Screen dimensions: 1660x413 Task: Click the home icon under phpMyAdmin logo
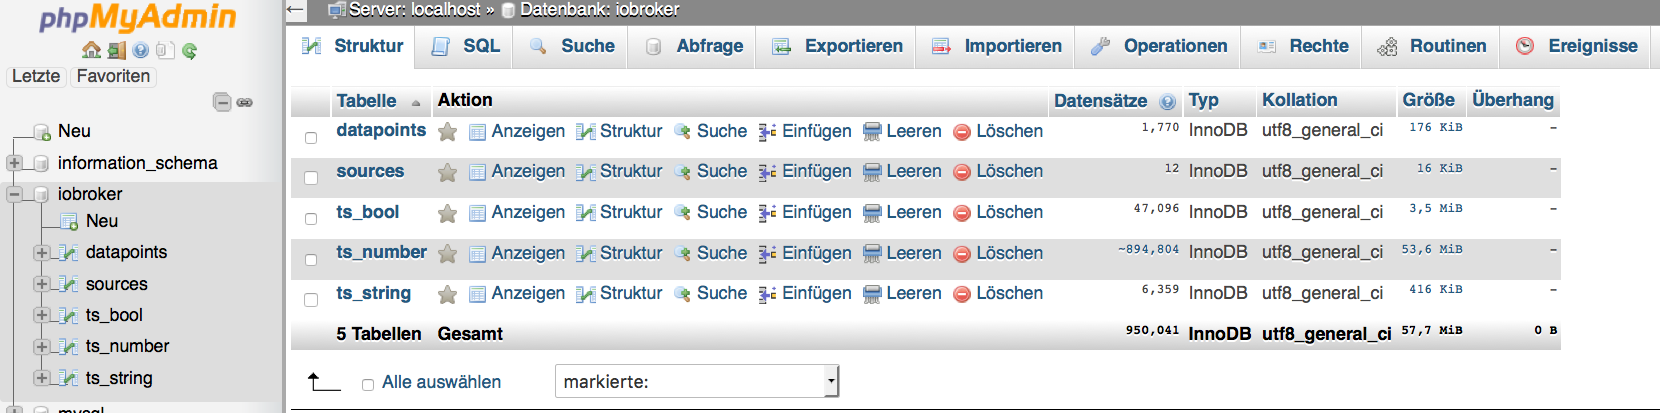click(x=91, y=50)
